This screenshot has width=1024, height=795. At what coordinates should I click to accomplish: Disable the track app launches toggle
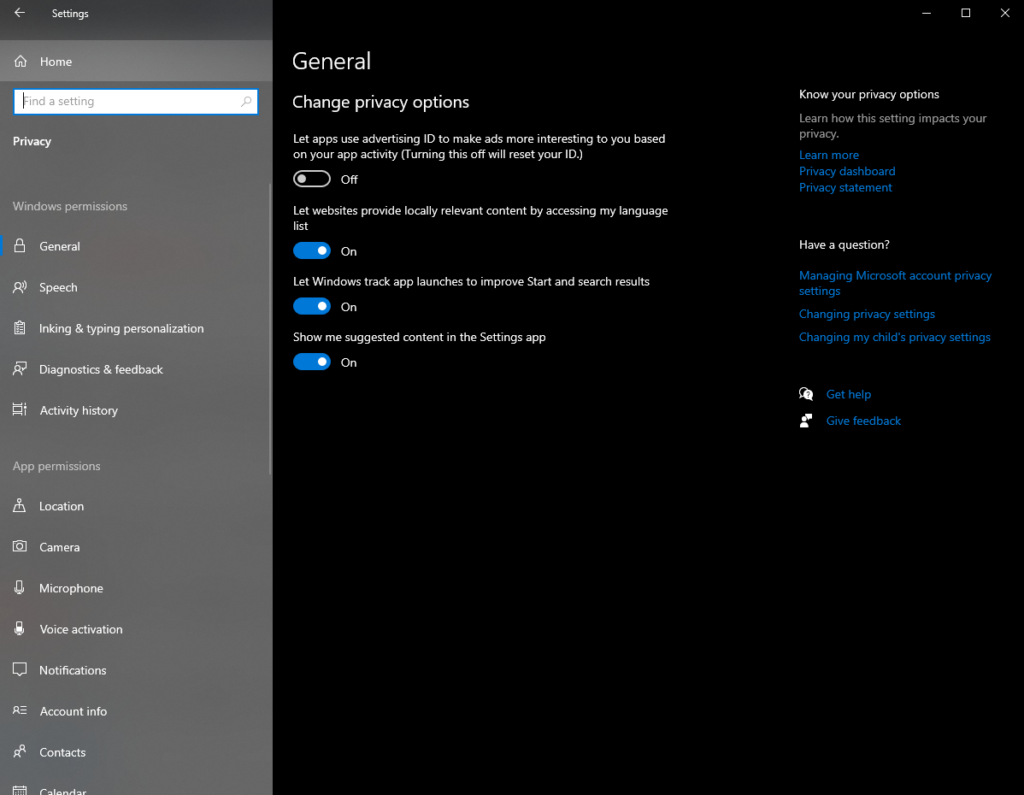(312, 306)
